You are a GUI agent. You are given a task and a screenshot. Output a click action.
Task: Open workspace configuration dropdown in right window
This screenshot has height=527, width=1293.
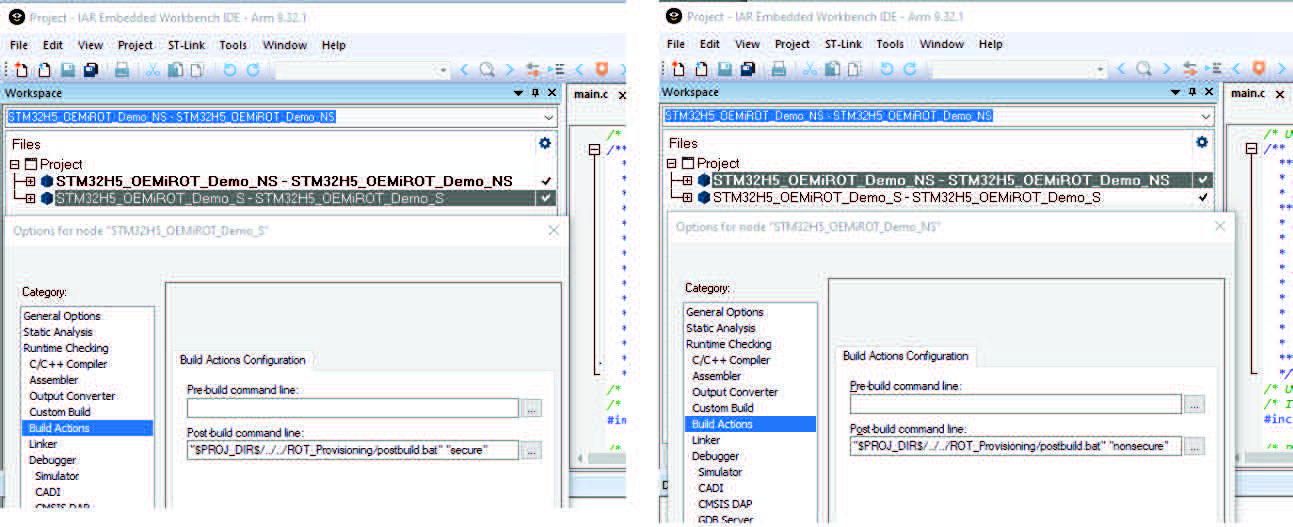point(1205,116)
